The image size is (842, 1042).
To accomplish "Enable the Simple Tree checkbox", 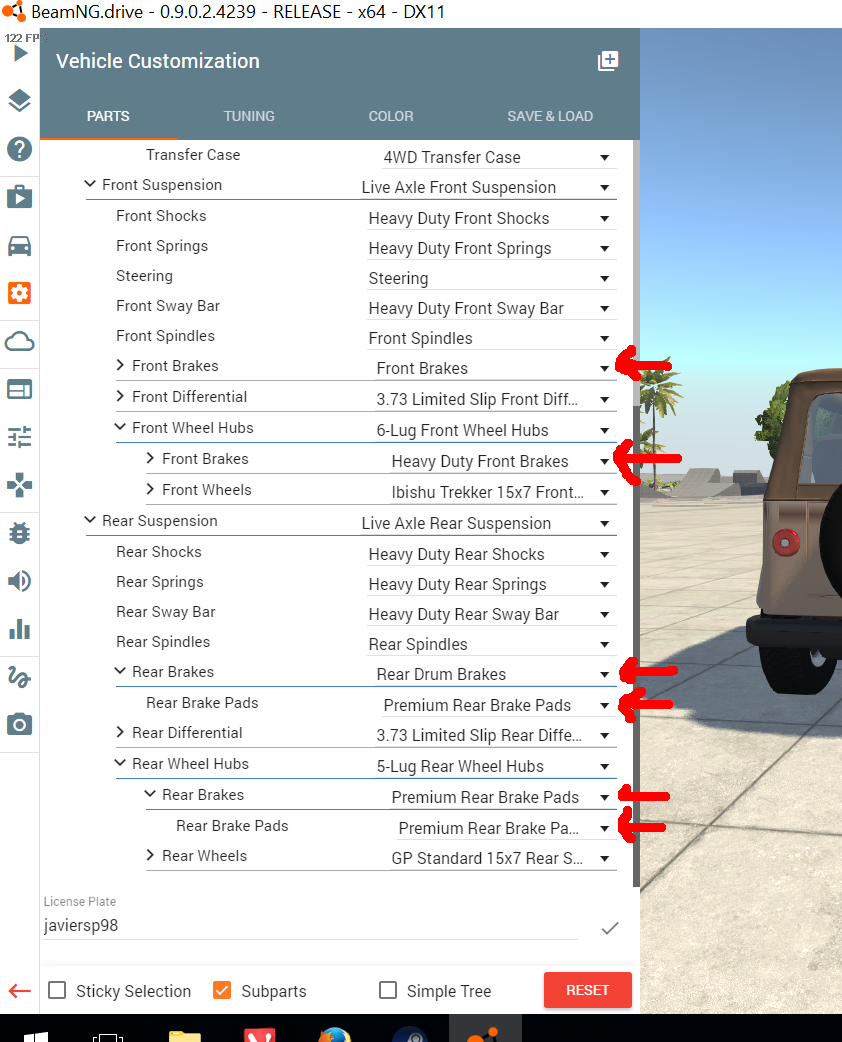I will pyautogui.click(x=387, y=990).
